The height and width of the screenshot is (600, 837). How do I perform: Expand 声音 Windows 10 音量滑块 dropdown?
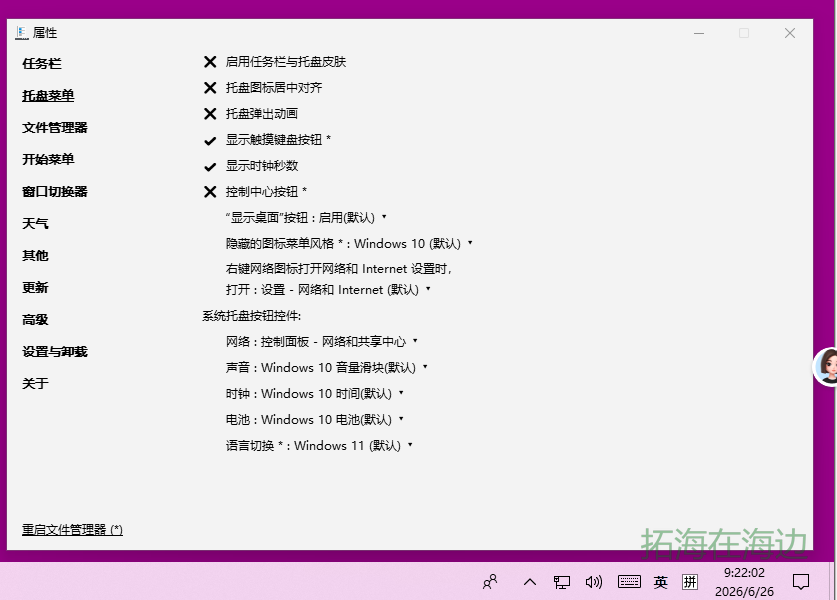point(327,368)
